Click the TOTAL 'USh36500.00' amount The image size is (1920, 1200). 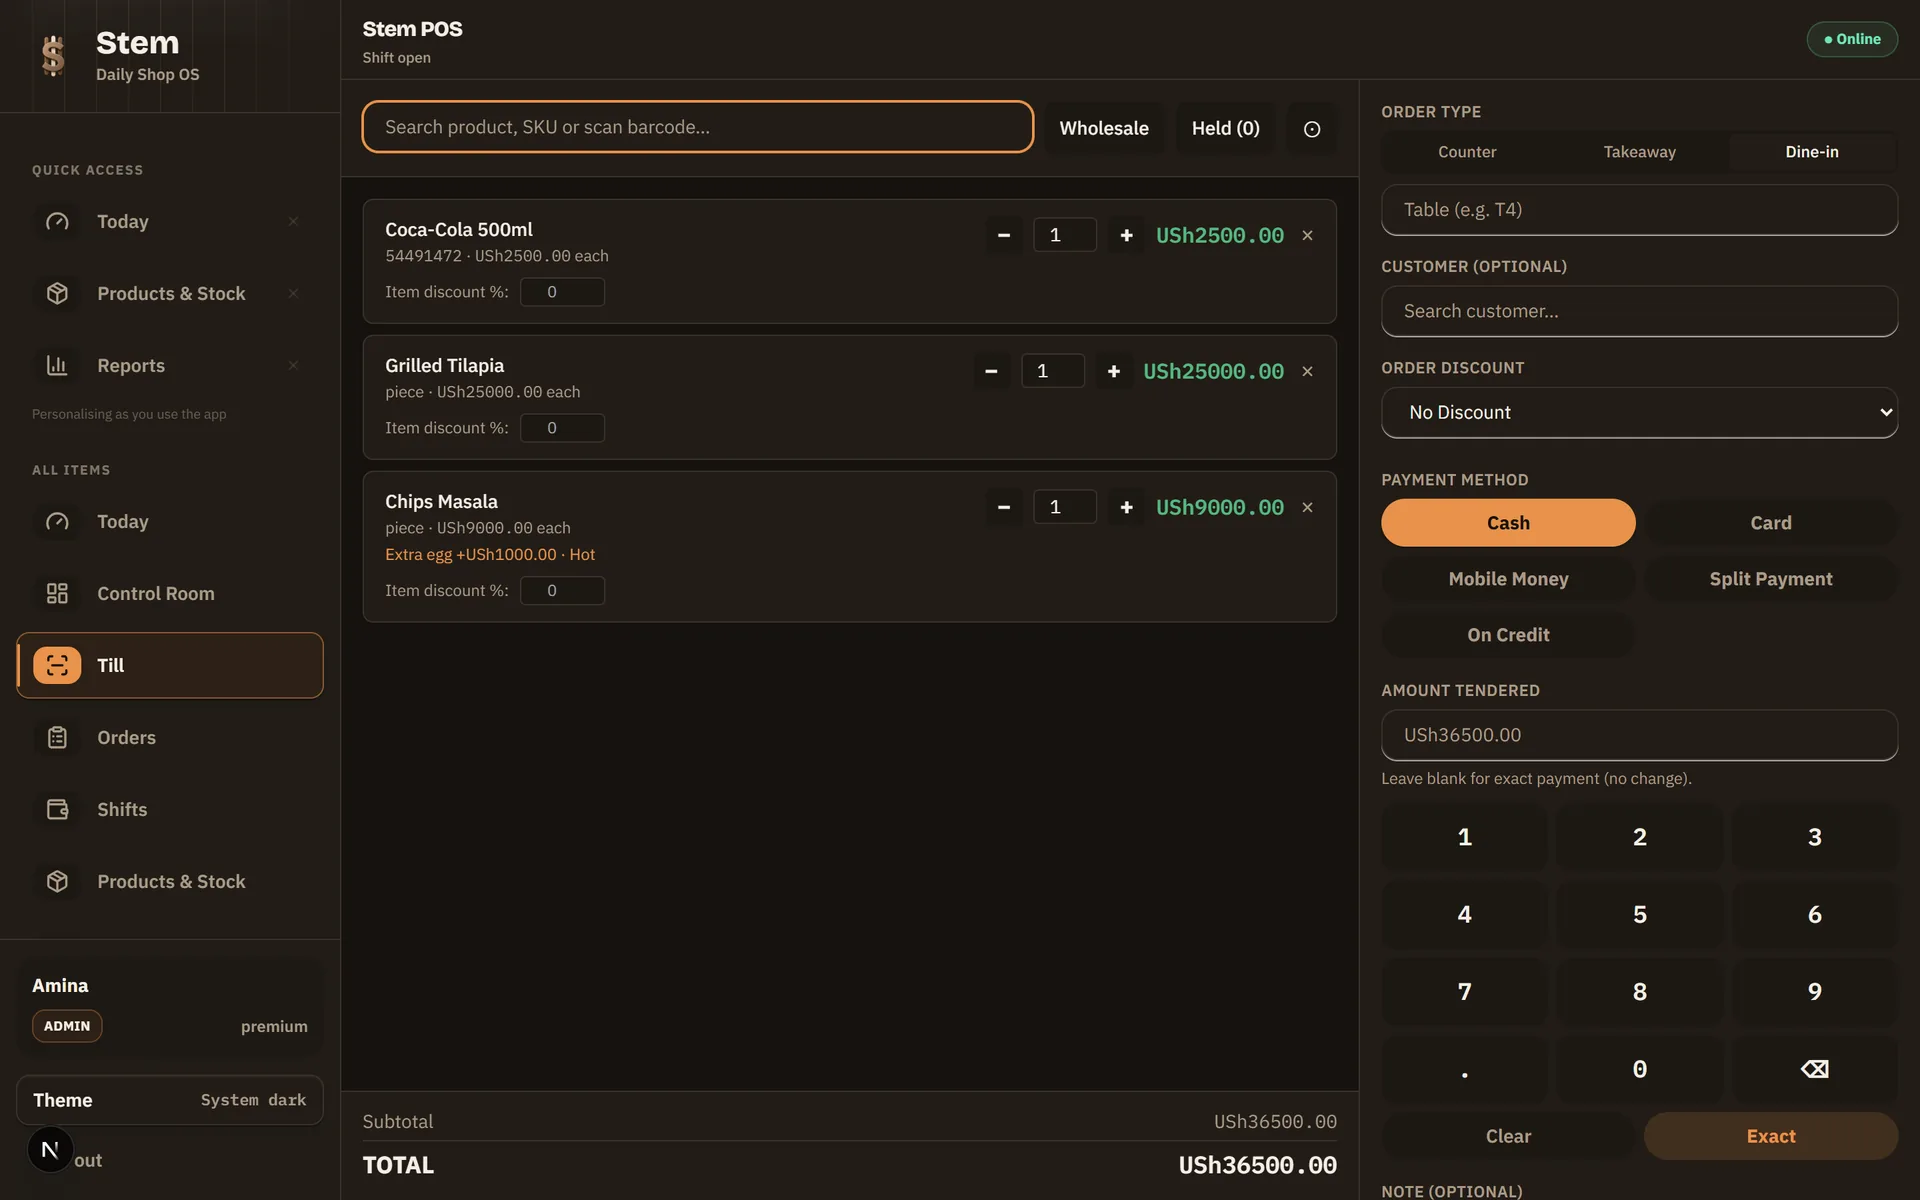point(1257,1166)
